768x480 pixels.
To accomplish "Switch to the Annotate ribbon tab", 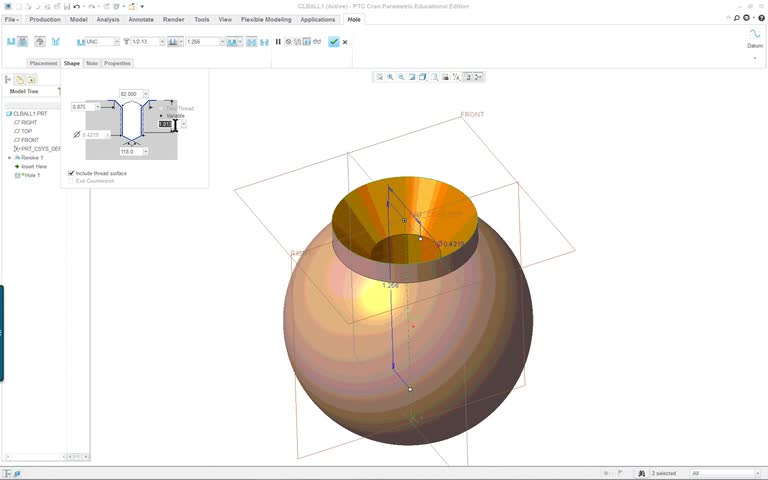I will [x=141, y=20].
